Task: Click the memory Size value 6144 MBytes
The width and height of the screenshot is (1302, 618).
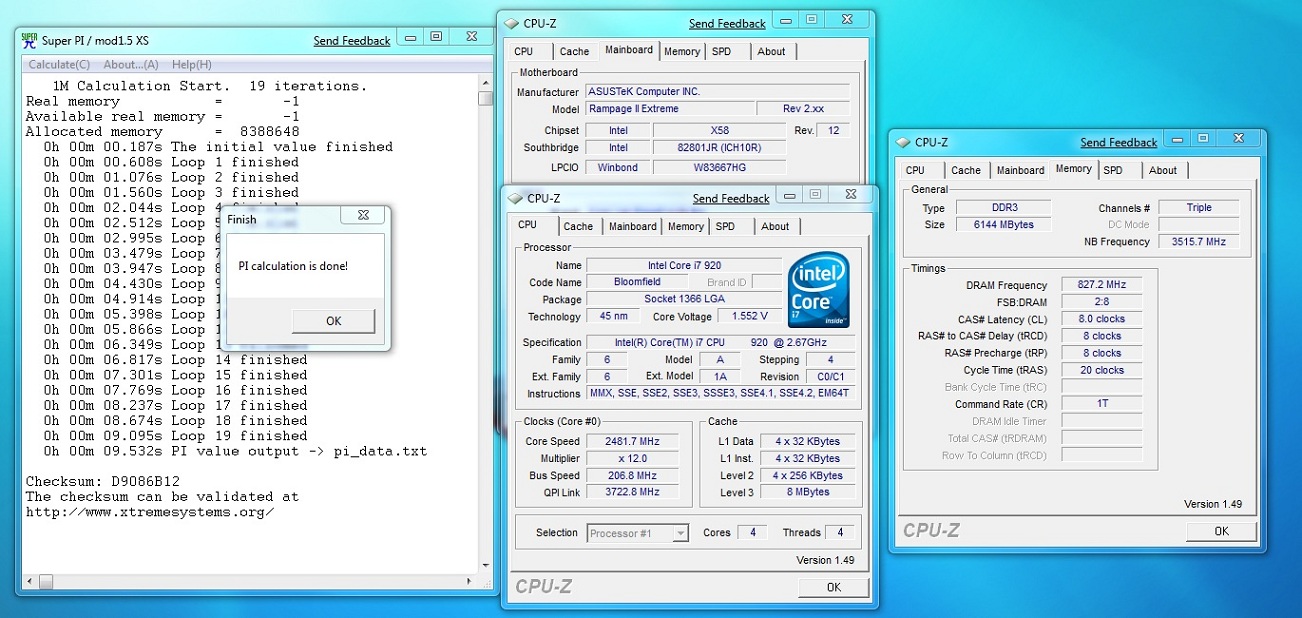Action: [1003, 225]
